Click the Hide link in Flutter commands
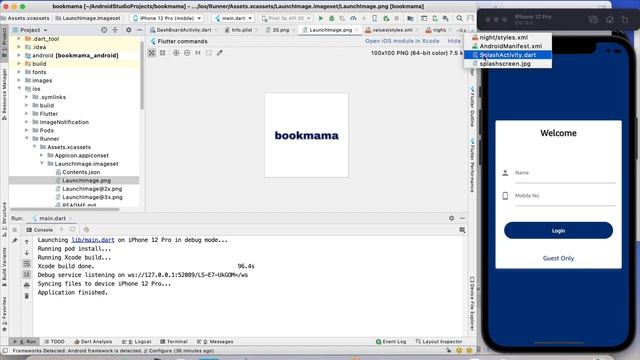The height and width of the screenshot is (360, 640). pos(454,41)
